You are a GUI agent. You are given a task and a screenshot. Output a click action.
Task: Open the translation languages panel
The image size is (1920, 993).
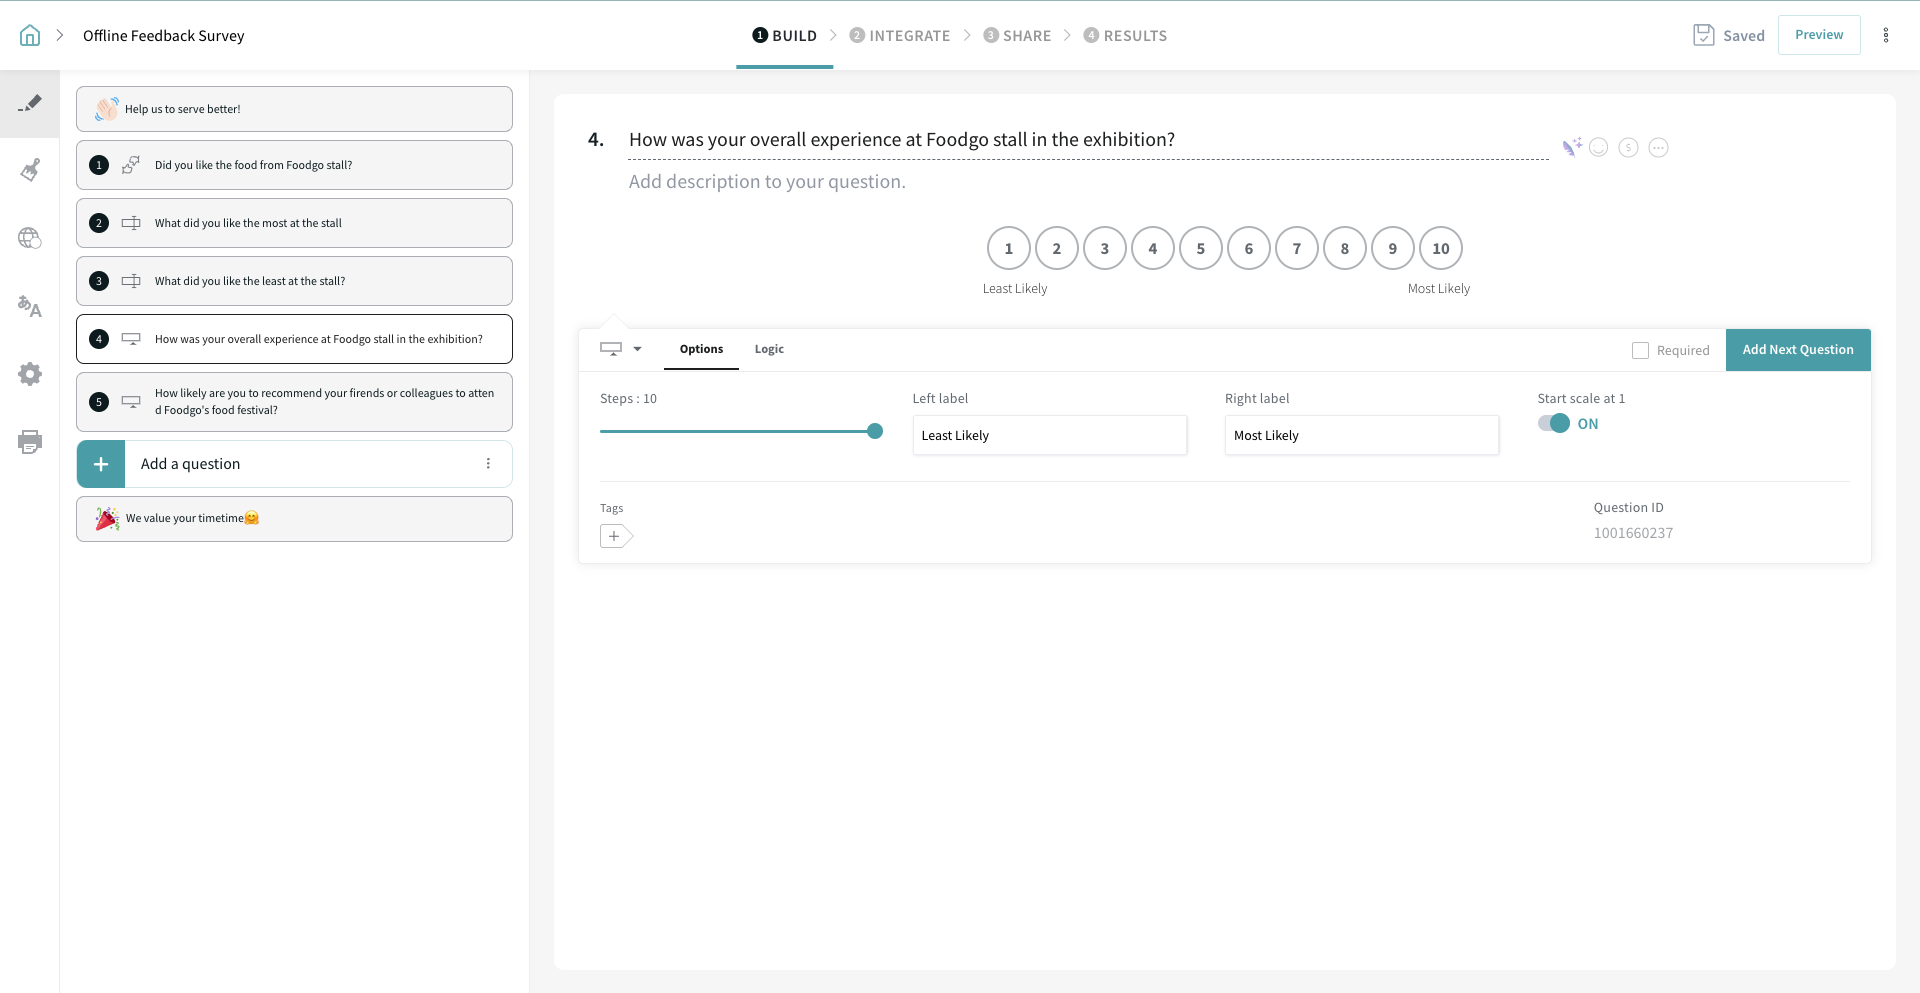30,306
